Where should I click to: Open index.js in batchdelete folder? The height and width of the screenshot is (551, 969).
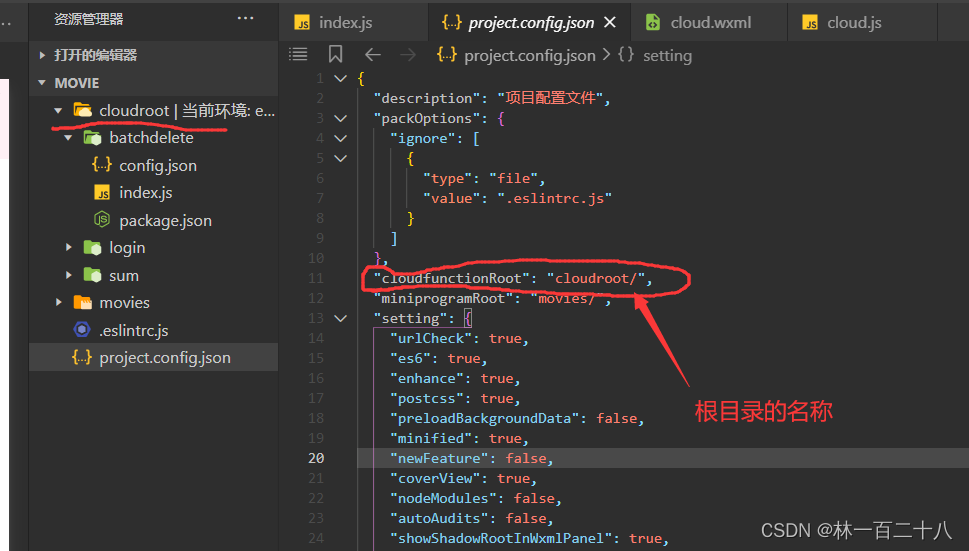click(x=145, y=193)
